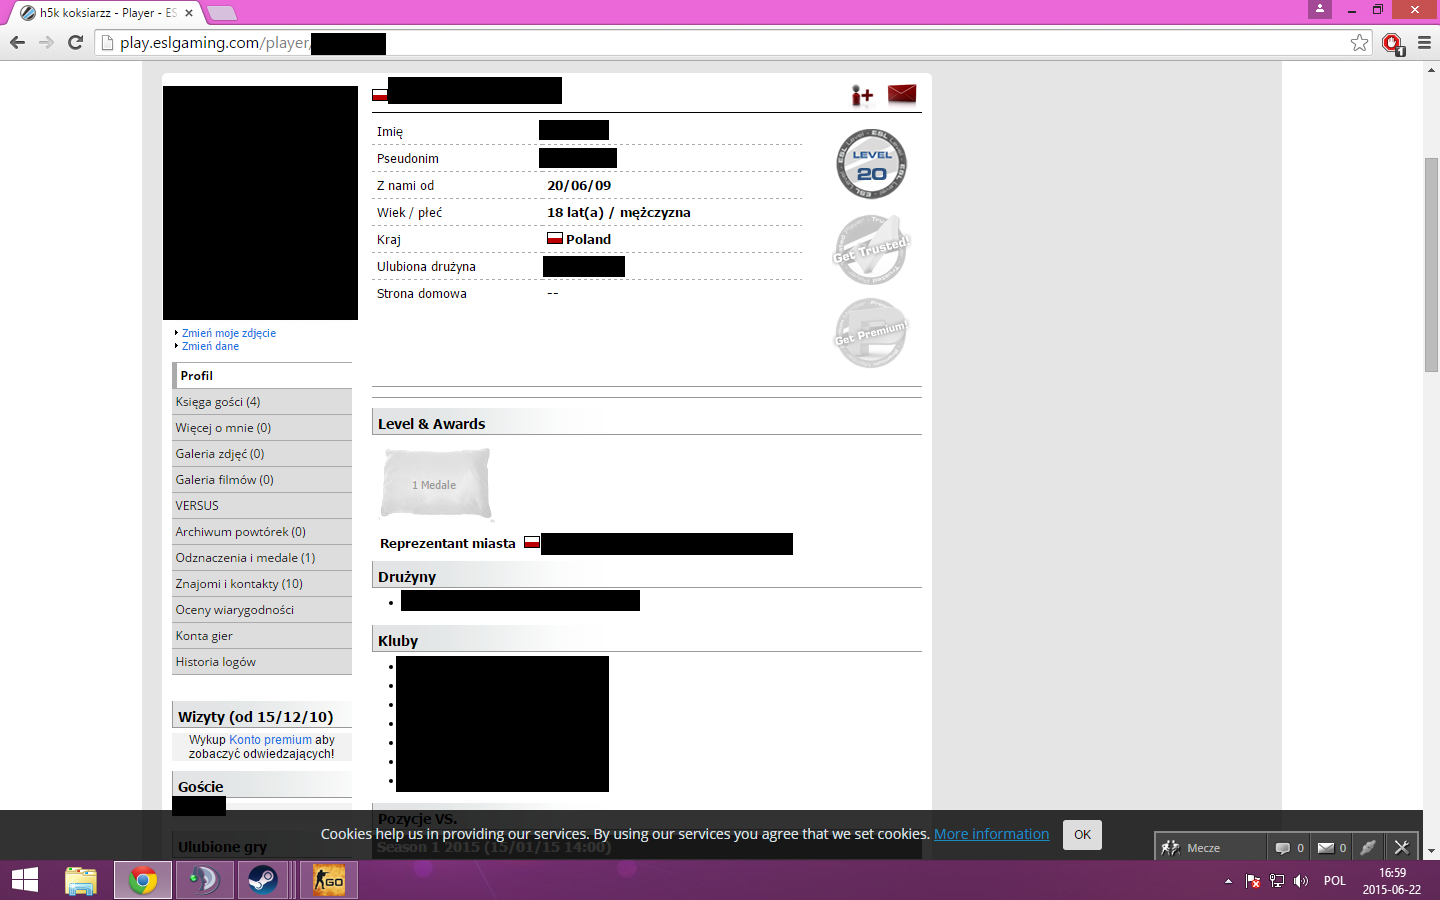
Task: Open the red browser extension icon
Action: 1392,43
